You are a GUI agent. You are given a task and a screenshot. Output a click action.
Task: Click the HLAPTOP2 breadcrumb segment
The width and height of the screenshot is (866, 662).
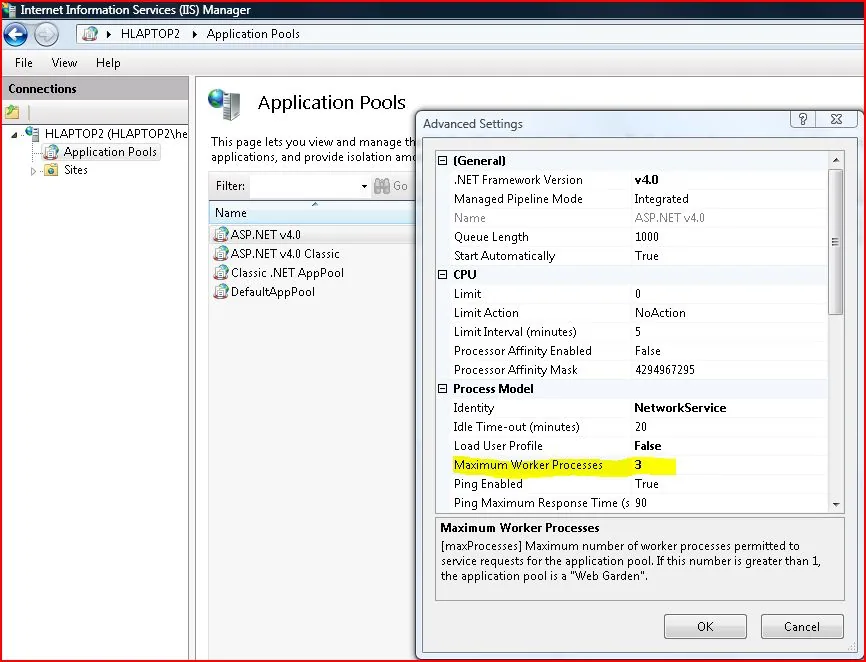pos(150,34)
